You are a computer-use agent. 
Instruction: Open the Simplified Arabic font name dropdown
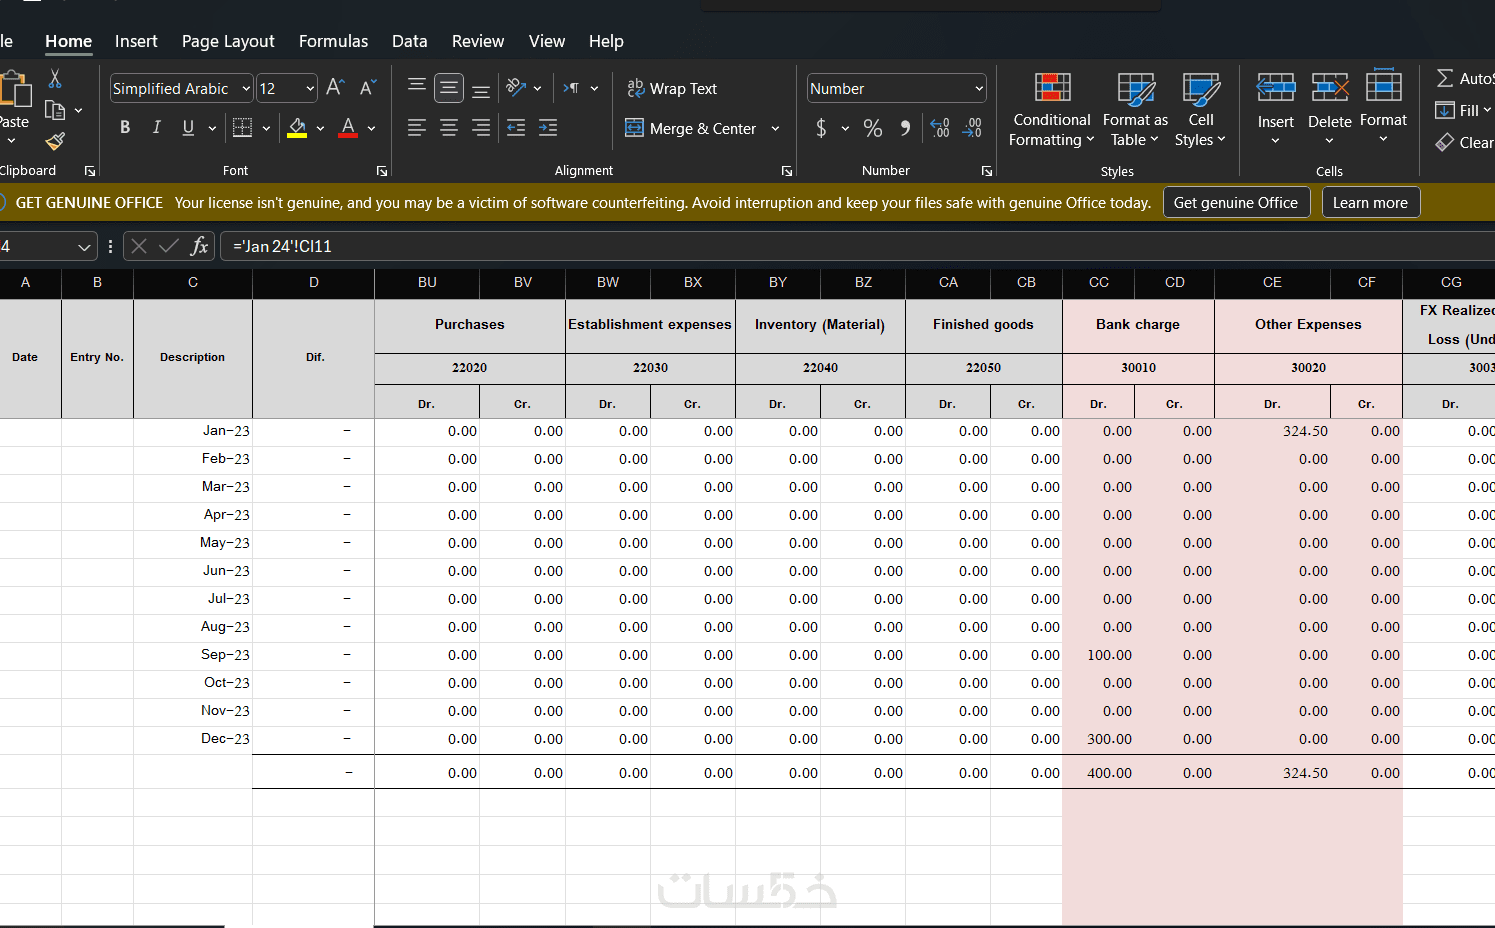tap(246, 89)
